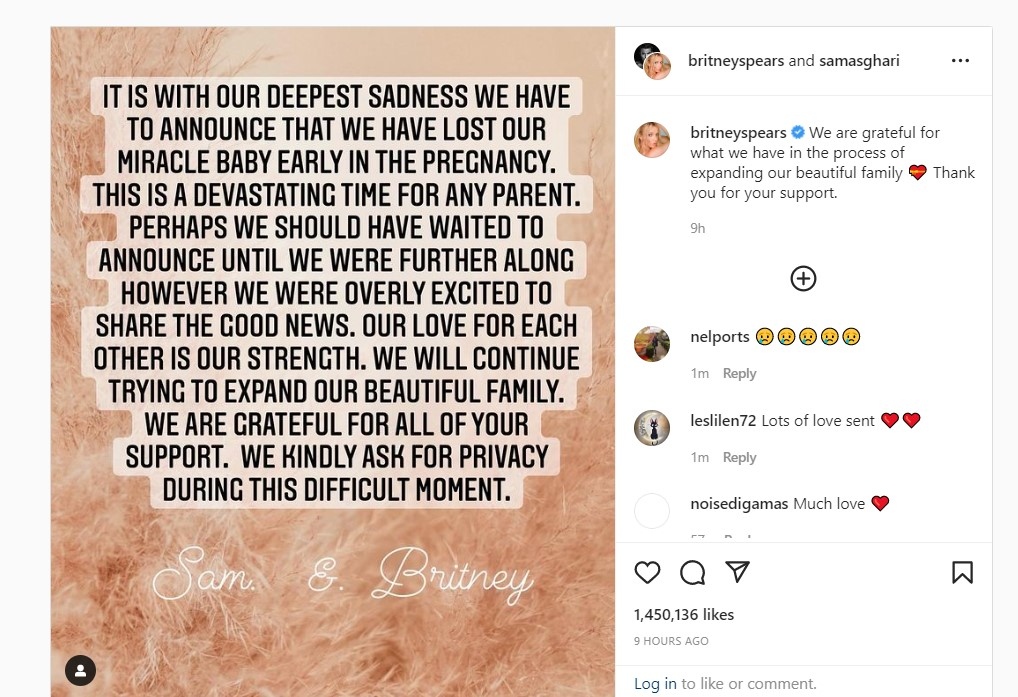
Task: Share post with paper plane icon
Action: pos(737,572)
